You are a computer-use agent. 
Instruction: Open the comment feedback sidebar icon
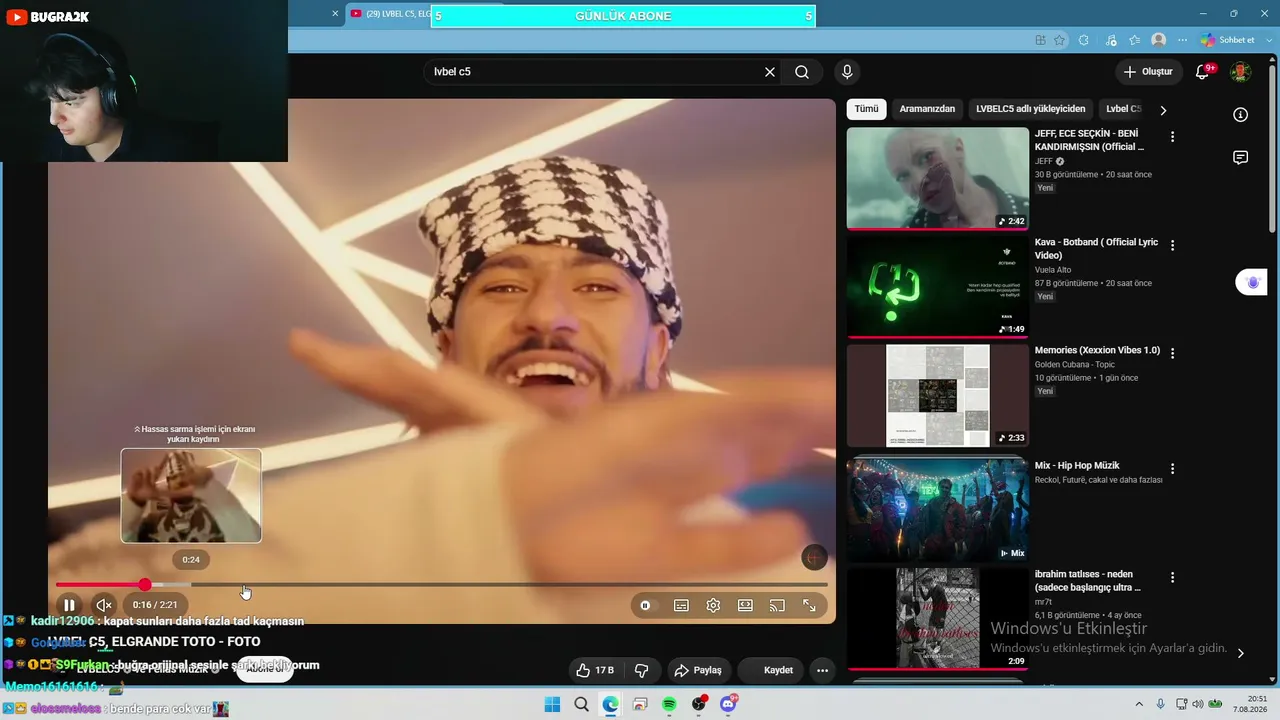[1241, 158]
